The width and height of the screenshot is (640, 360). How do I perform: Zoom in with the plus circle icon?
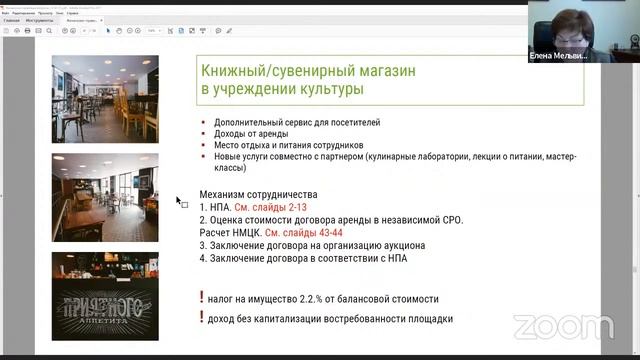click(x=138, y=31)
